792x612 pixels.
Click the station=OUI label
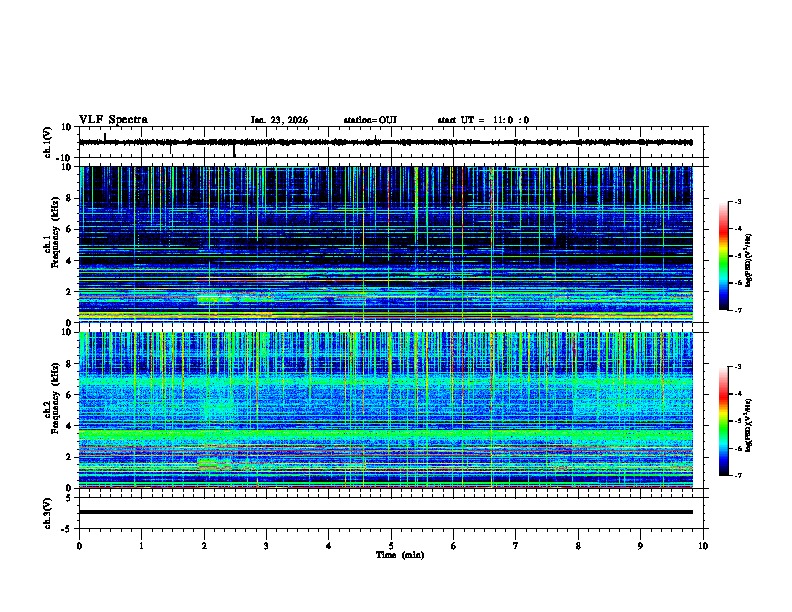[370, 120]
